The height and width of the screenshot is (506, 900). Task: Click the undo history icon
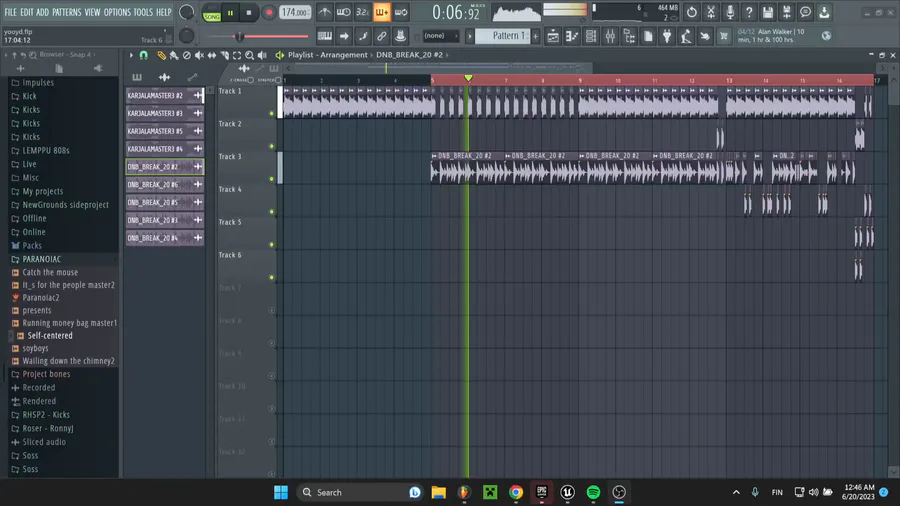pos(692,12)
